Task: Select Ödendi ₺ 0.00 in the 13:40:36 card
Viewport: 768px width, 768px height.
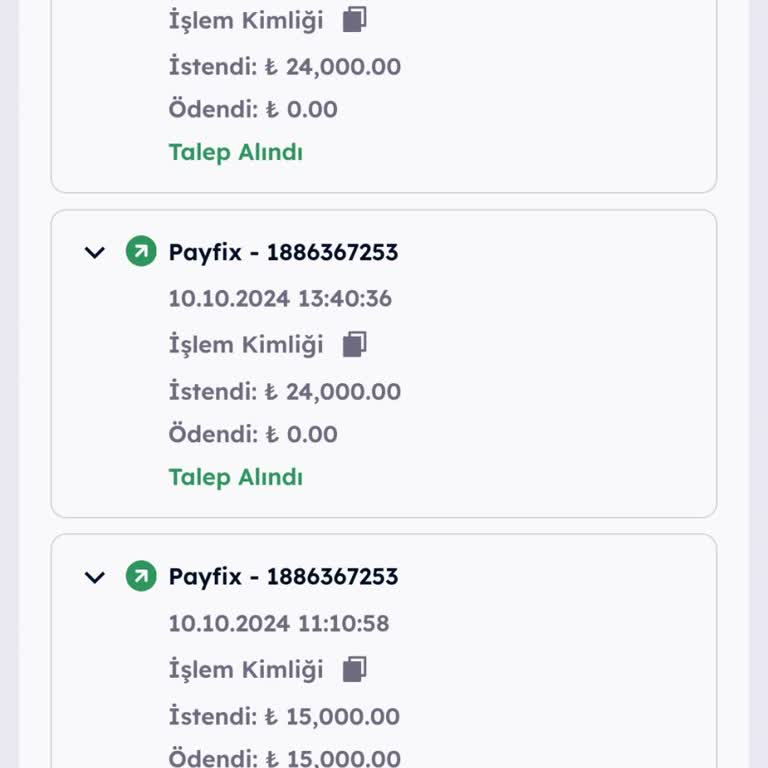Action: click(x=253, y=435)
